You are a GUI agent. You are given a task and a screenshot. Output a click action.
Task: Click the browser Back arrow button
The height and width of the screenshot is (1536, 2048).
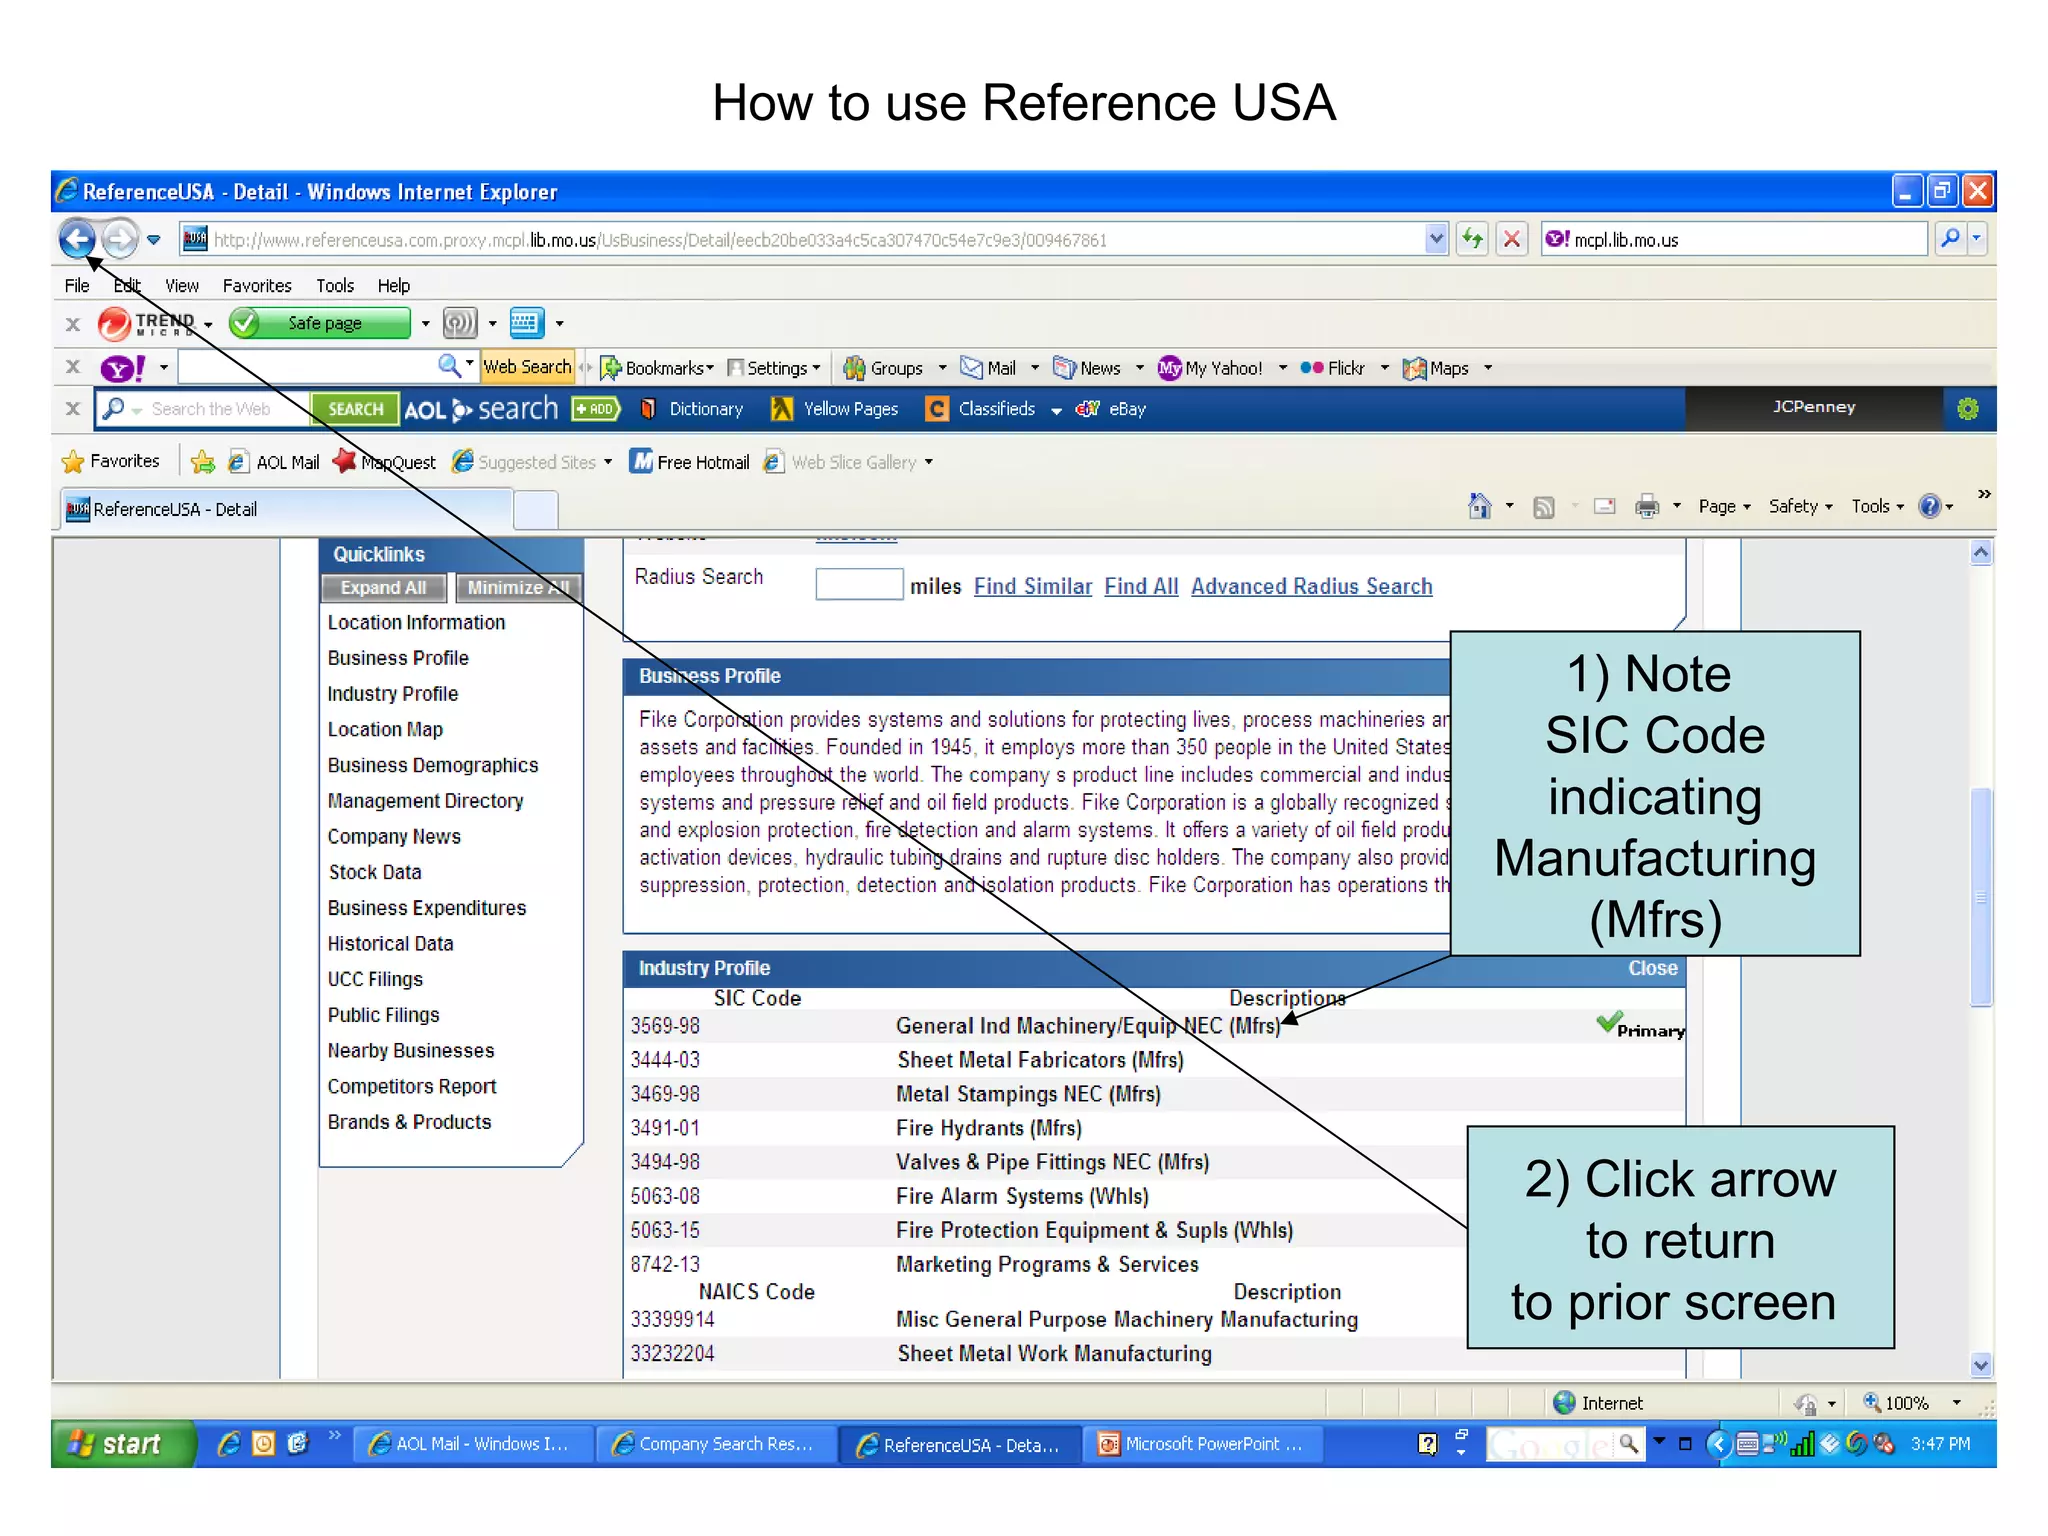(77, 239)
